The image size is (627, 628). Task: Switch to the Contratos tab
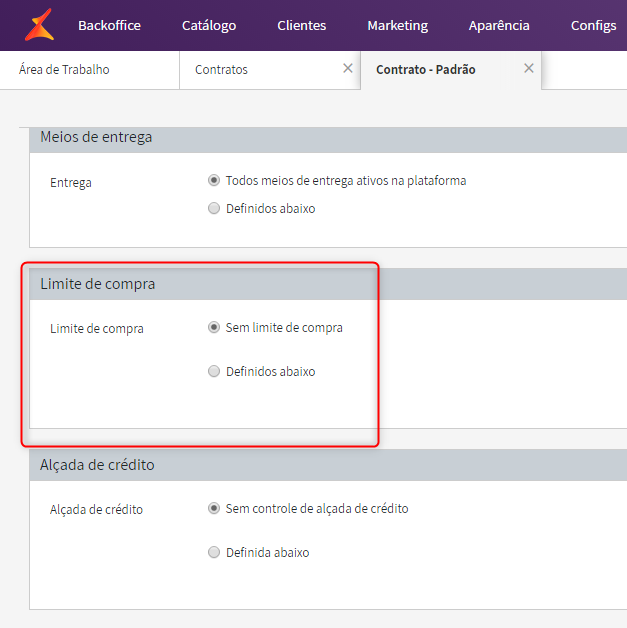click(x=270, y=70)
